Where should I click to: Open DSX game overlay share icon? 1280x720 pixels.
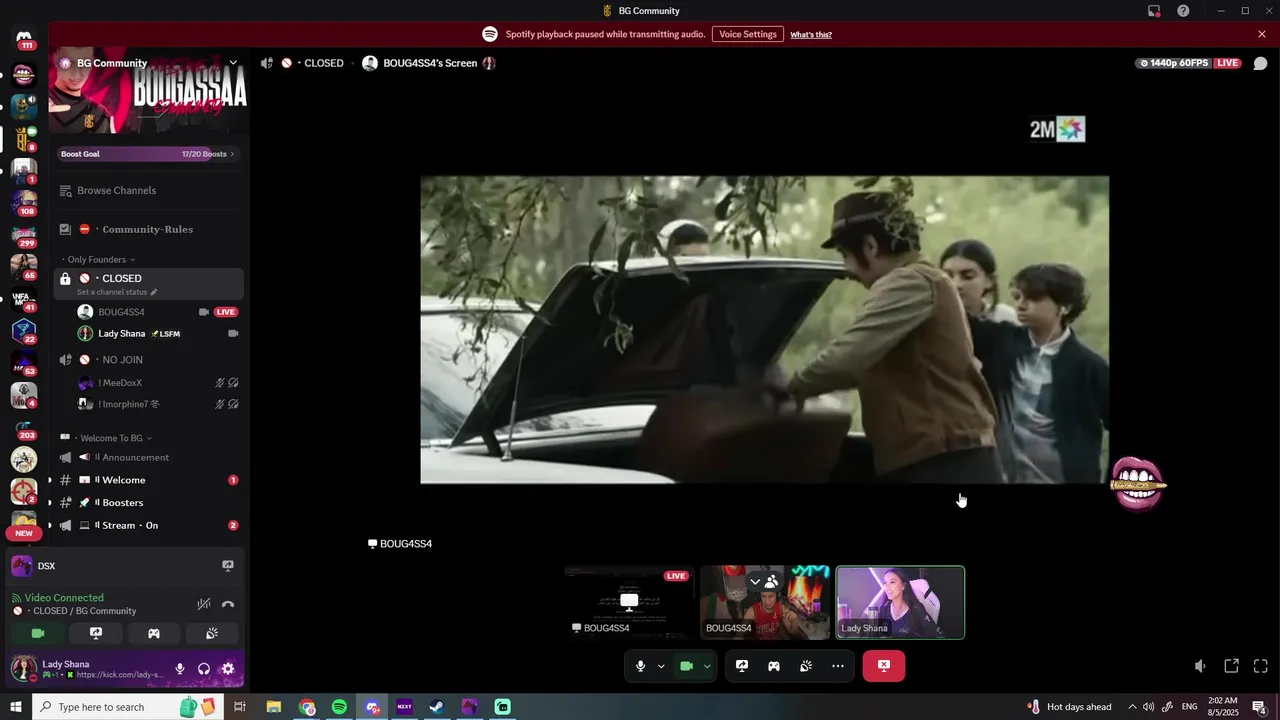tap(228, 566)
